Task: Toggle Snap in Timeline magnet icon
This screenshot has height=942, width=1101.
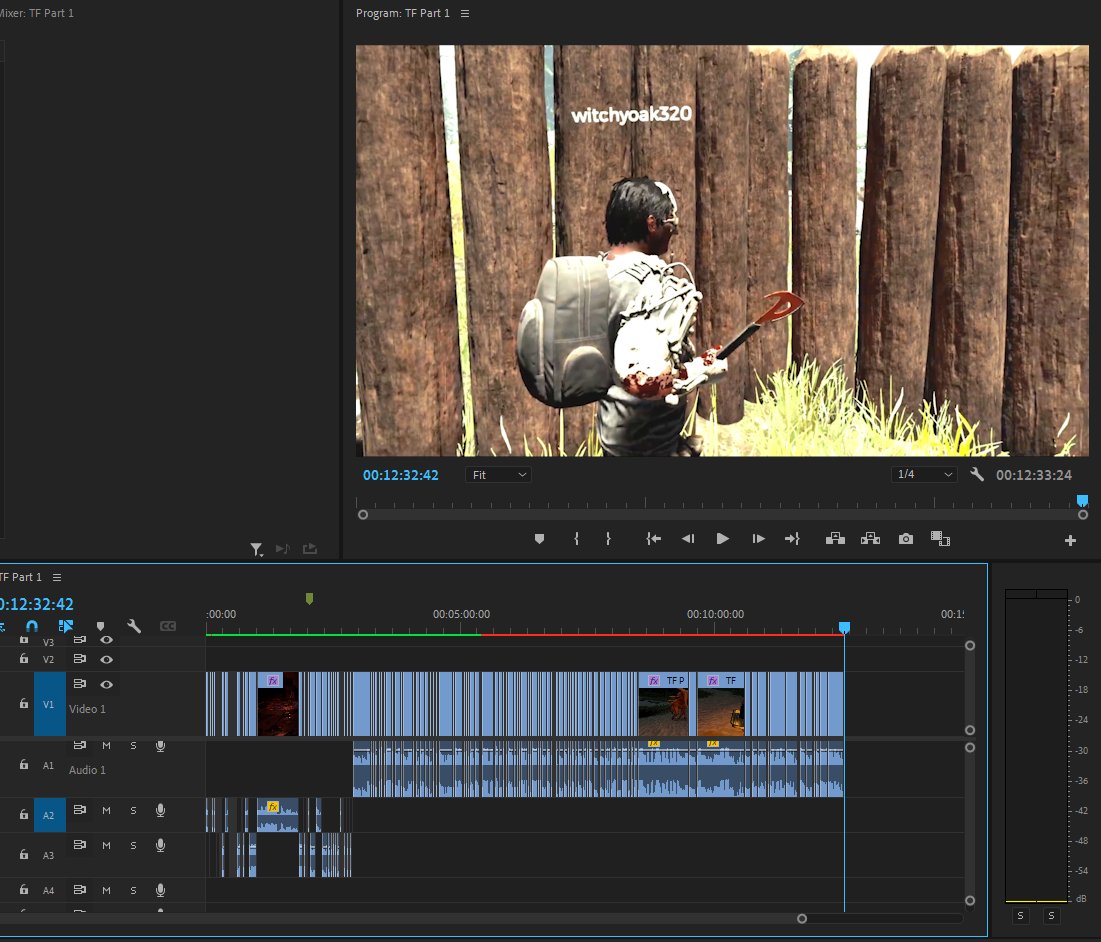Action: click(x=32, y=625)
